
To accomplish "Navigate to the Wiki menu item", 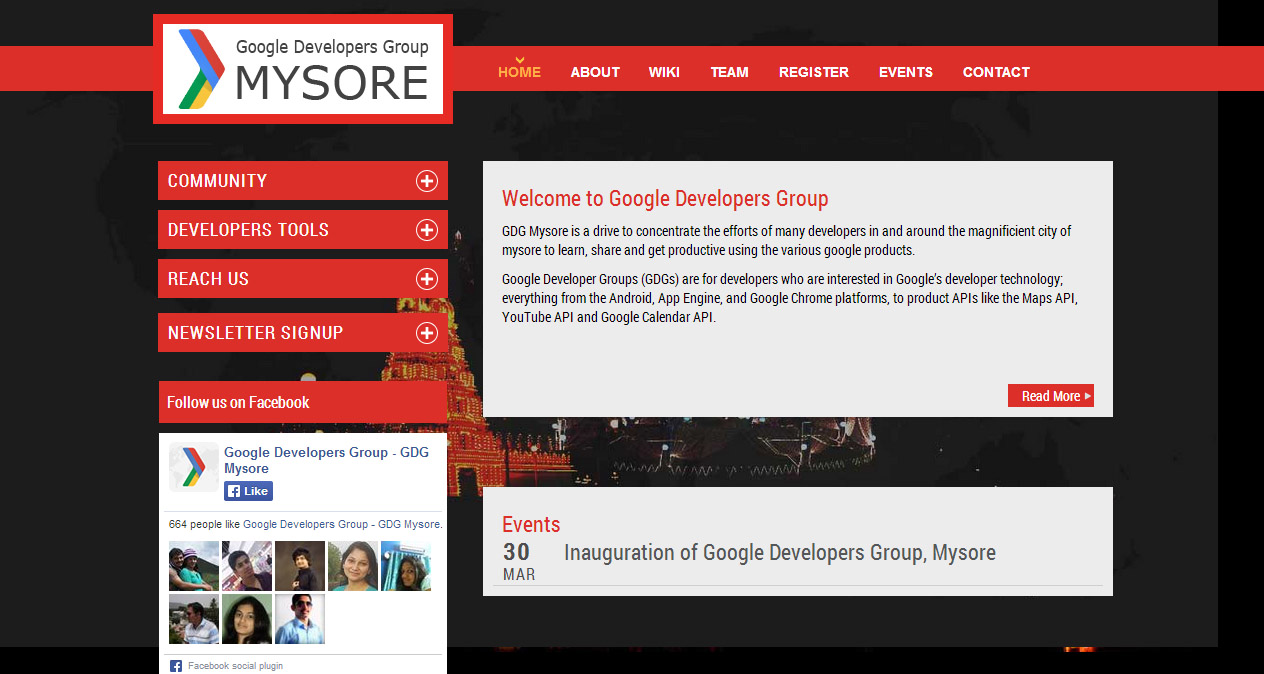I will pos(664,72).
